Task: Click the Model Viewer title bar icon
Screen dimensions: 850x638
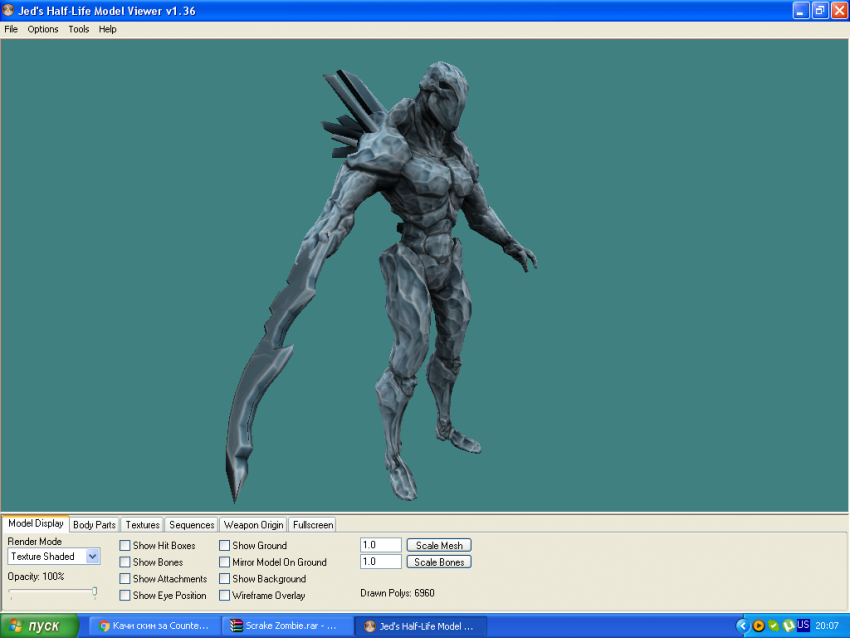Action: (x=9, y=10)
